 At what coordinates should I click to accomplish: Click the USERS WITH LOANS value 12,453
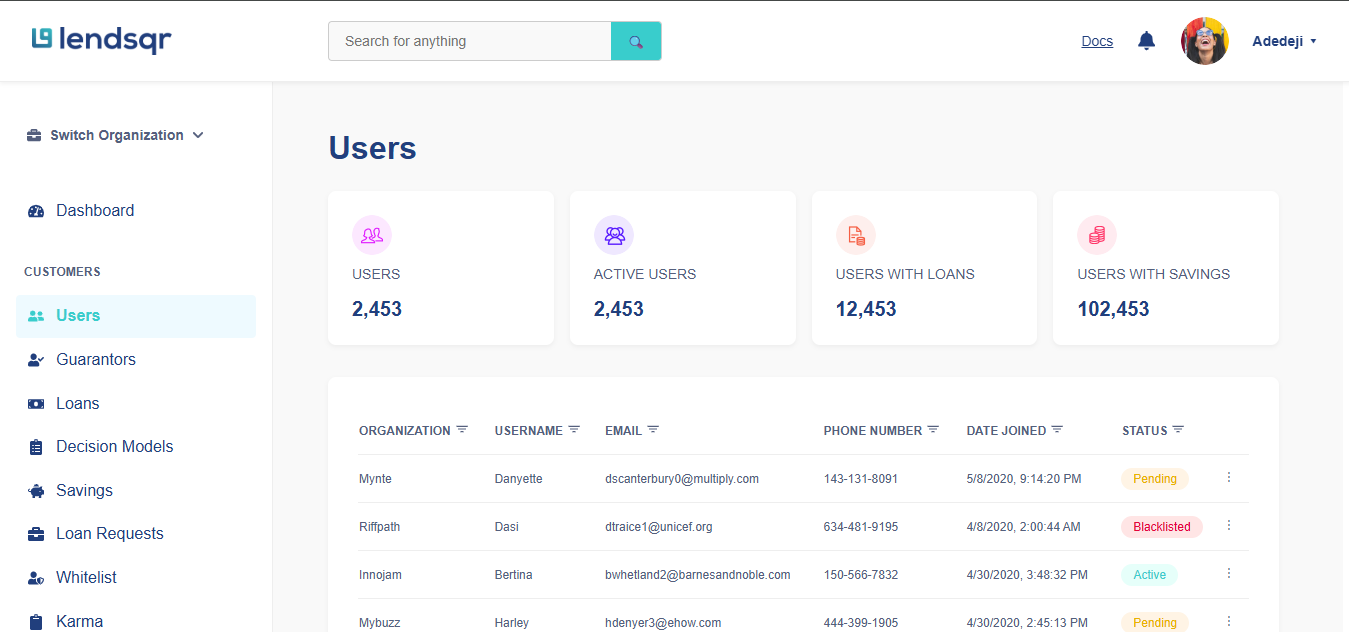point(866,310)
